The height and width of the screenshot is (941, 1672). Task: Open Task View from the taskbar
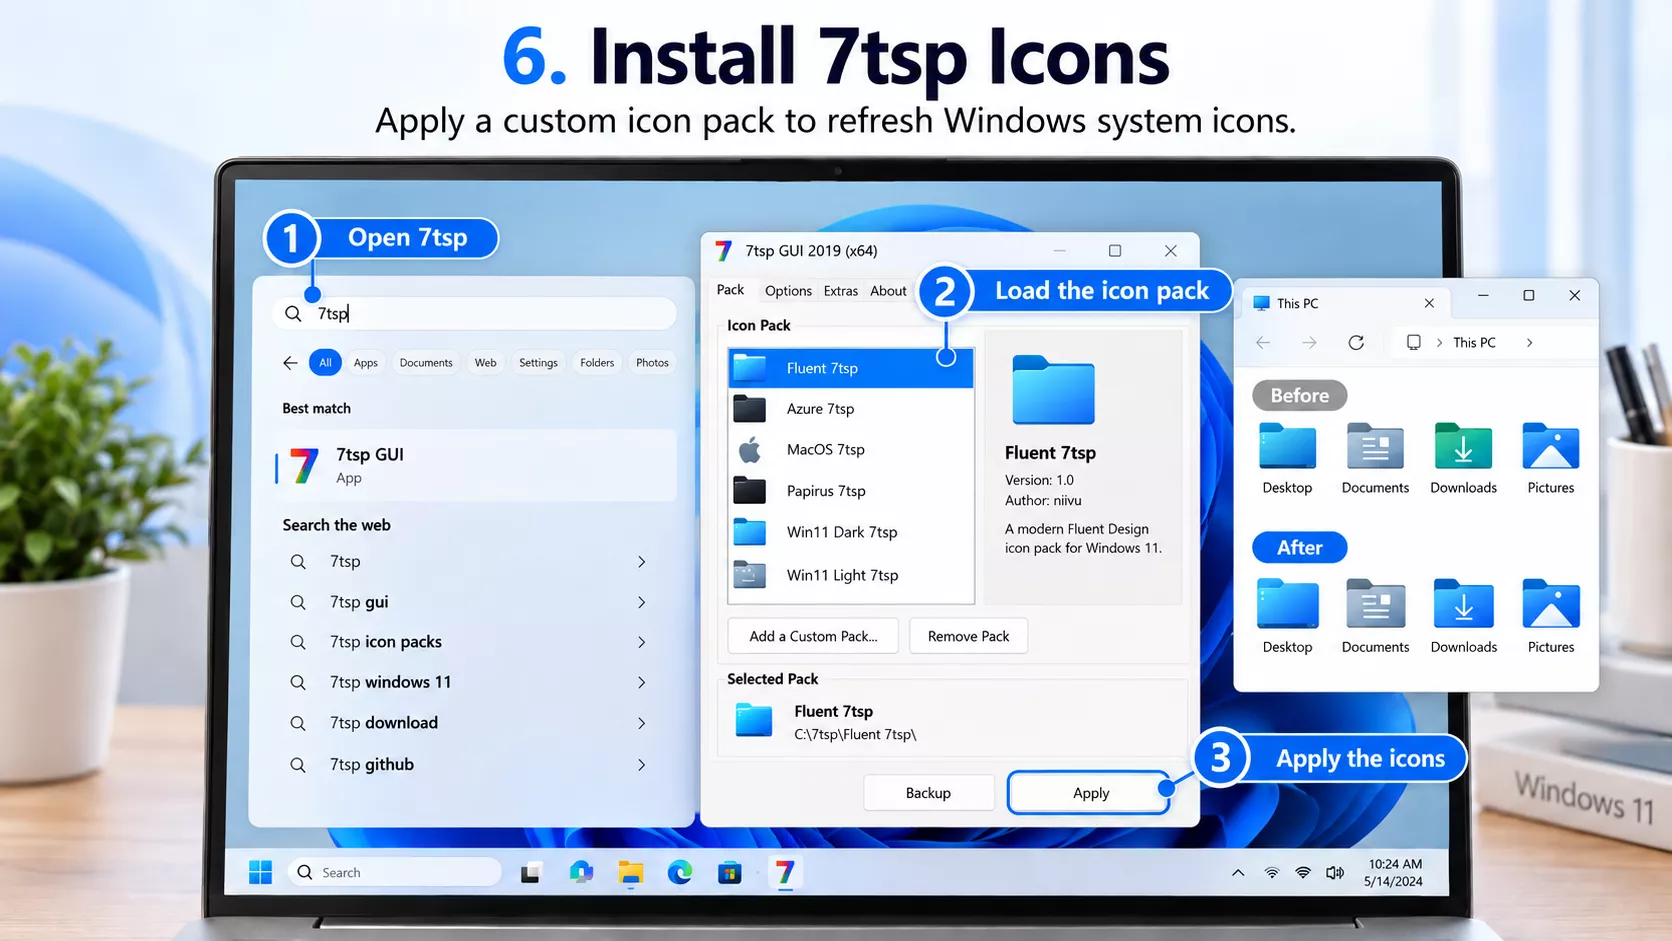click(x=531, y=873)
